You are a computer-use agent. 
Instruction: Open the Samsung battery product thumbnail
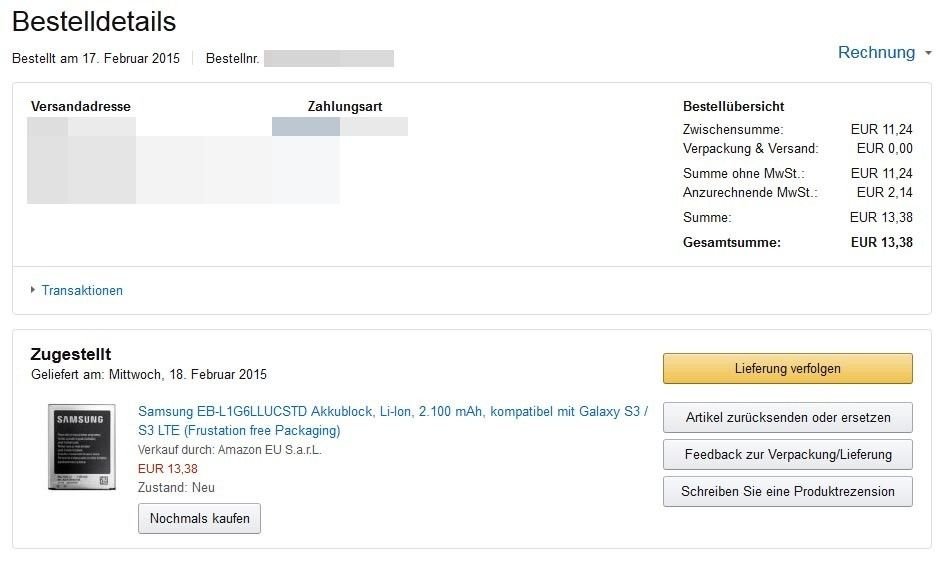(x=81, y=447)
